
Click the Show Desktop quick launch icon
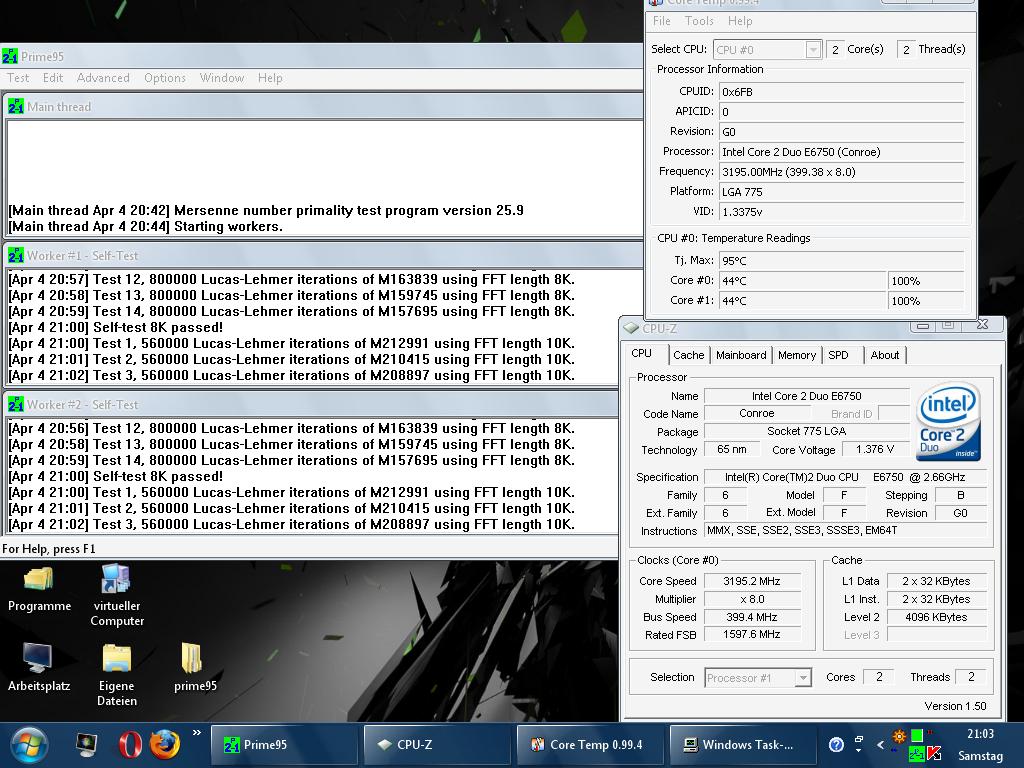pyautogui.click(x=87, y=744)
